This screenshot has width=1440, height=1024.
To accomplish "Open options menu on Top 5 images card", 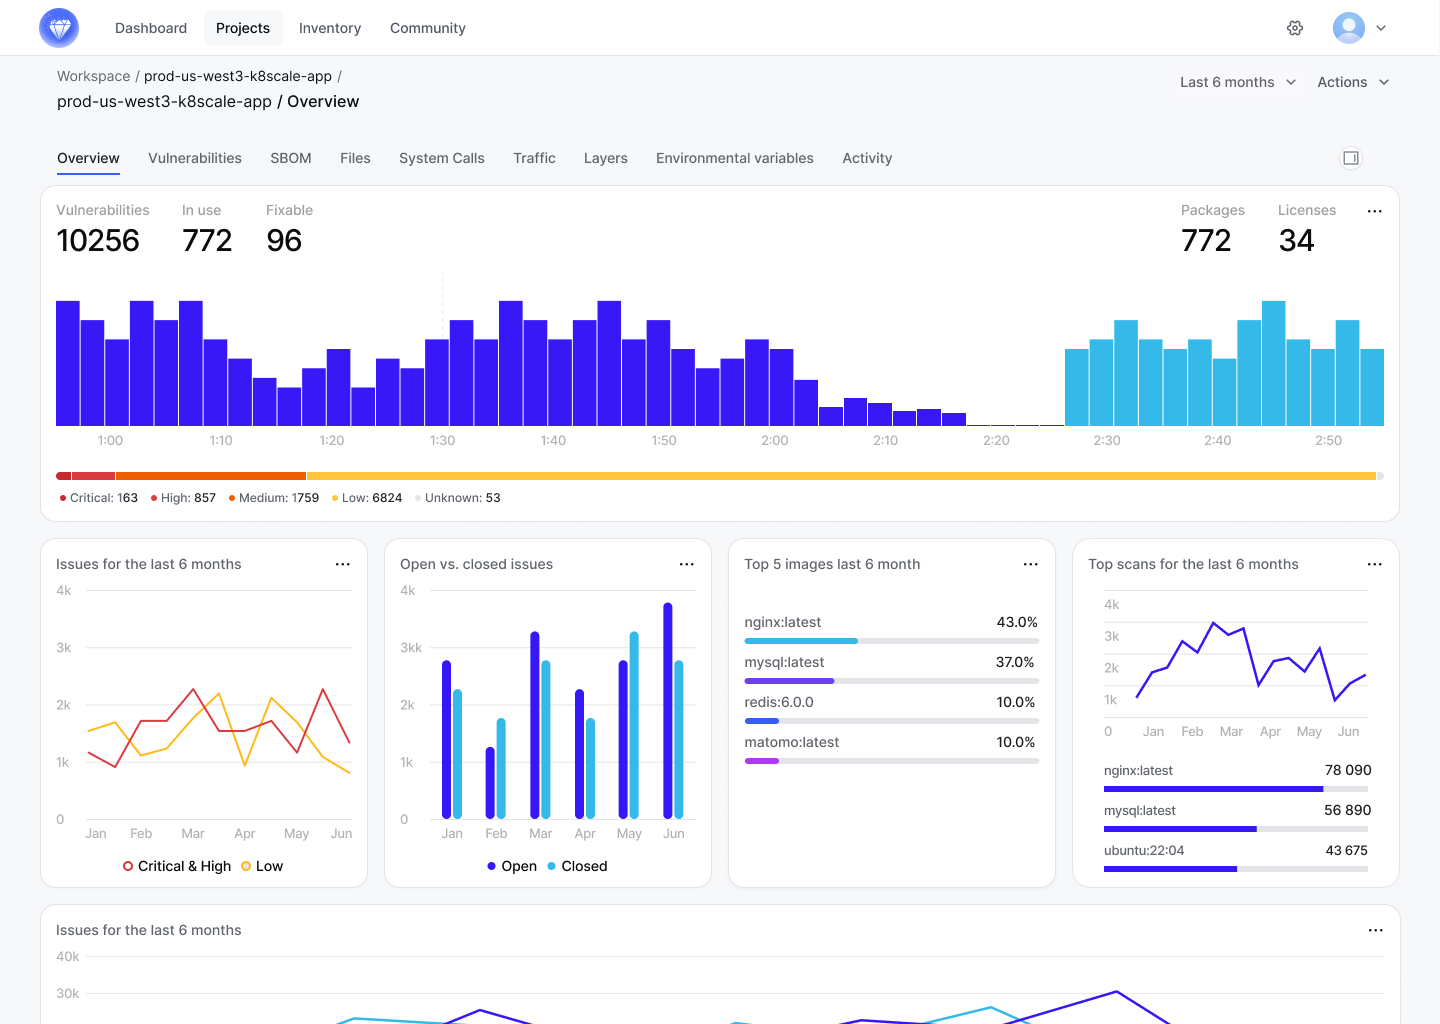I will point(1030,564).
